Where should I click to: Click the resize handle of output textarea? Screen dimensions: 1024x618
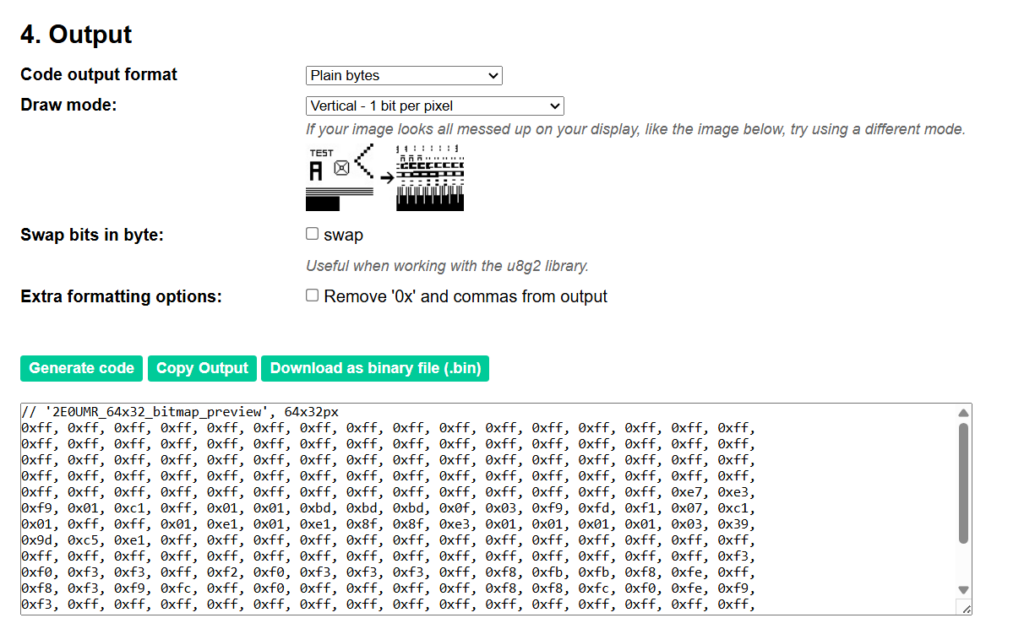(965, 608)
